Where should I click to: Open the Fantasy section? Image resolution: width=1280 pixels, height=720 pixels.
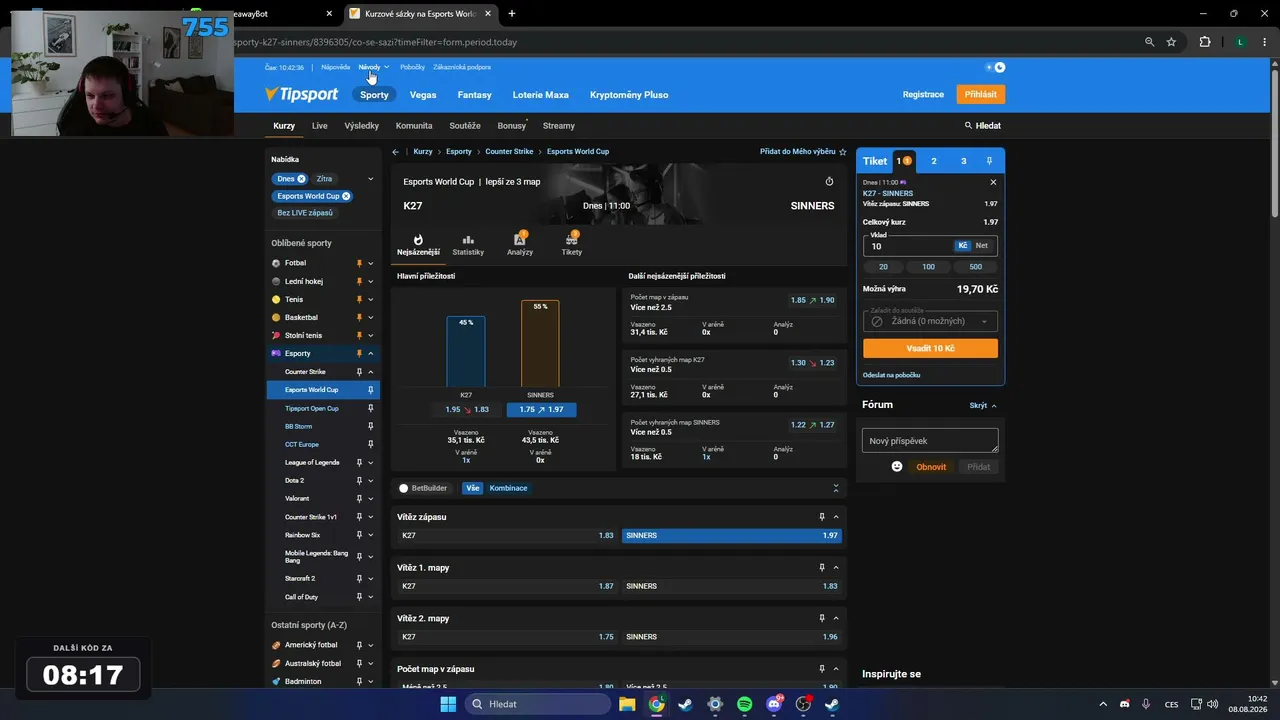(475, 95)
